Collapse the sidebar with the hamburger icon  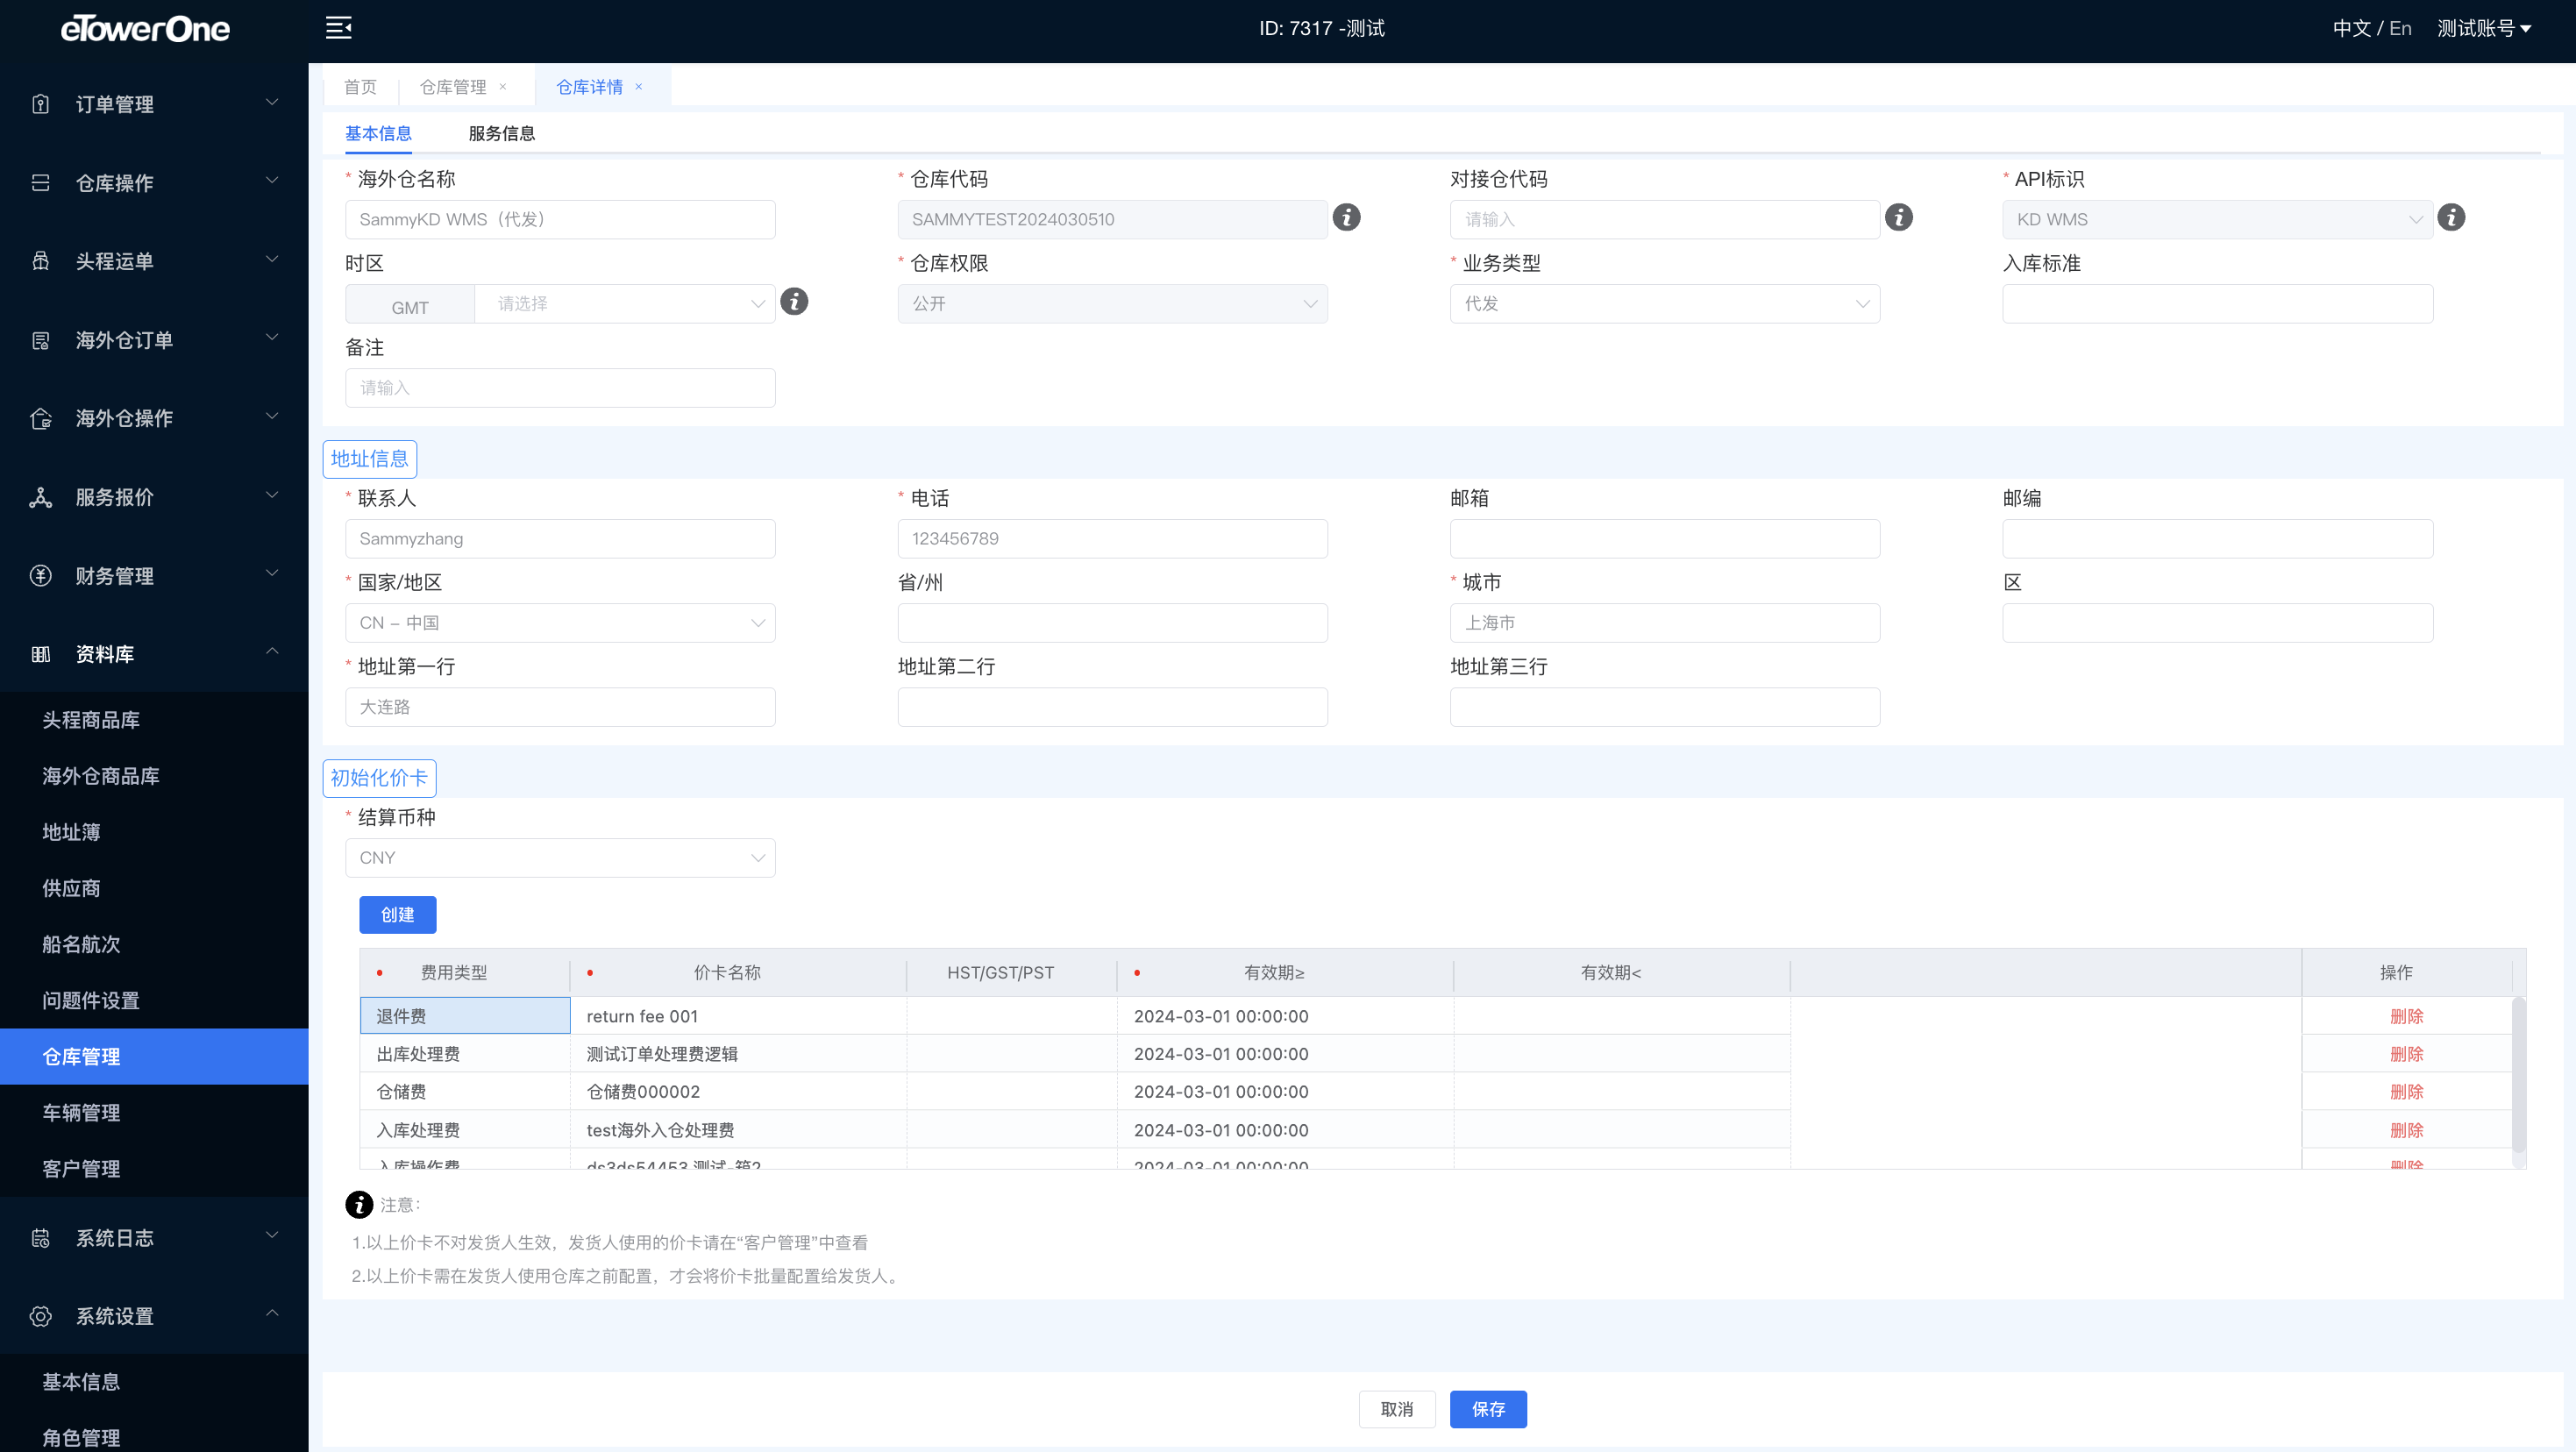(338, 28)
